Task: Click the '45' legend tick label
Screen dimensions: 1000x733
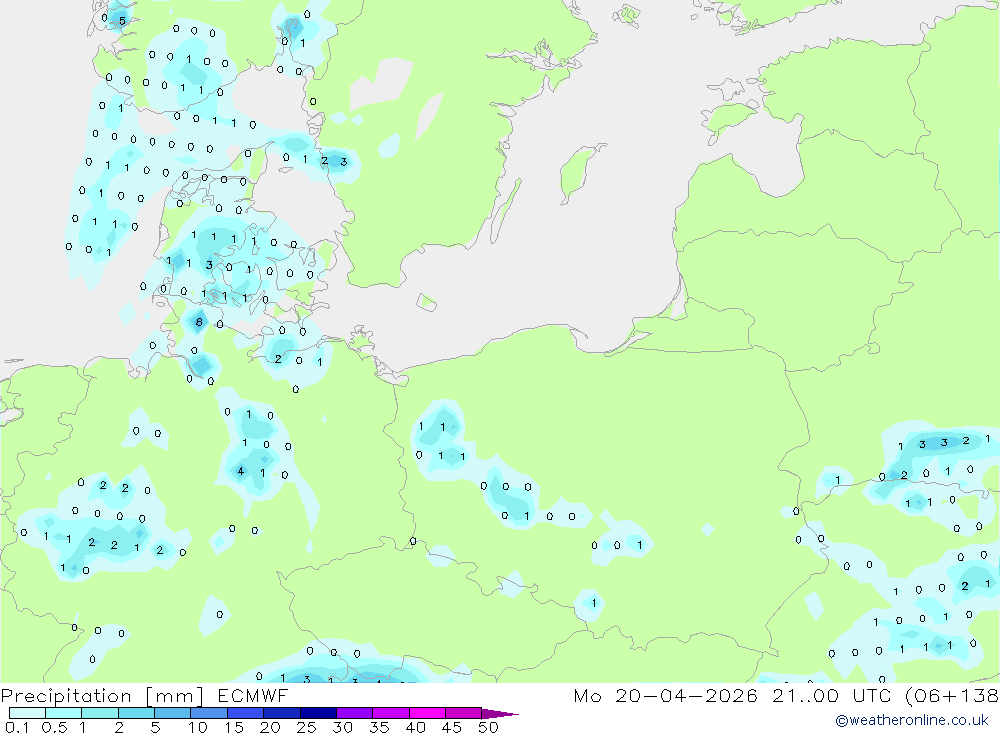Action: coord(452,727)
